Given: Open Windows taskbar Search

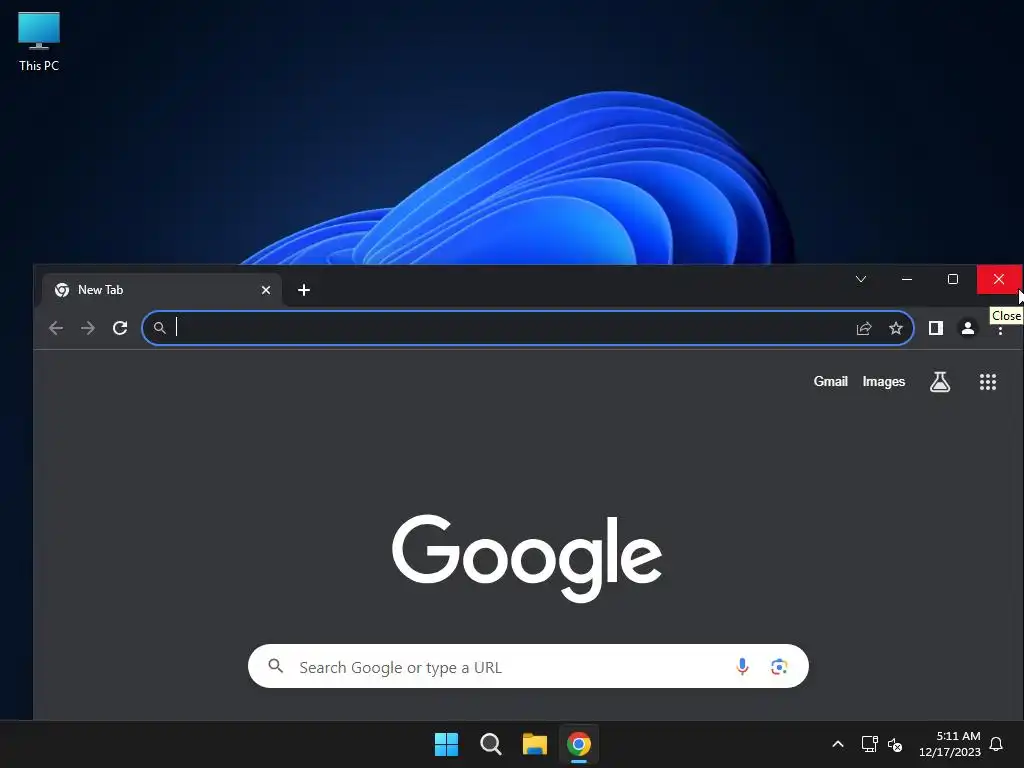Looking at the screenshot, I should click(x=490, y=744).
